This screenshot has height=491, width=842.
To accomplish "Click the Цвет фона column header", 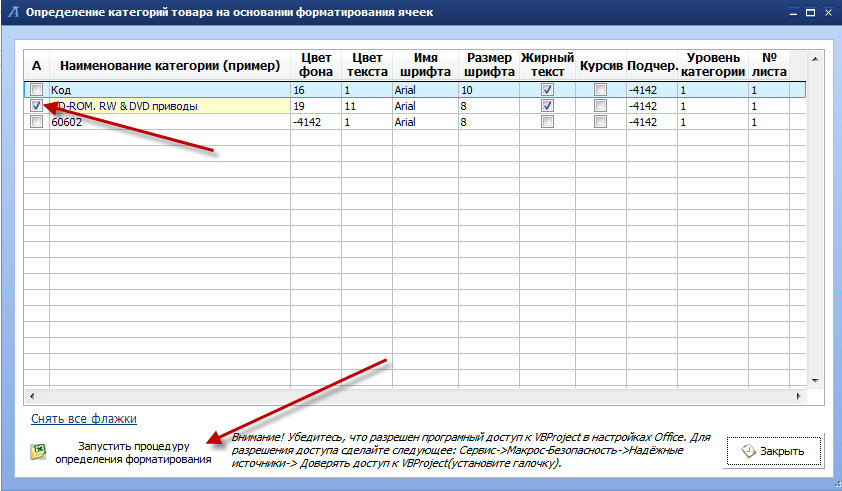I will (316, 66).
